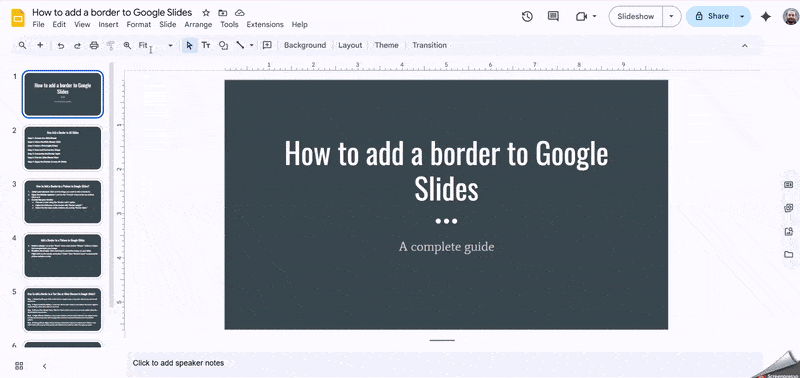
Task: Open version history clock icon
Action: (527, 16)
